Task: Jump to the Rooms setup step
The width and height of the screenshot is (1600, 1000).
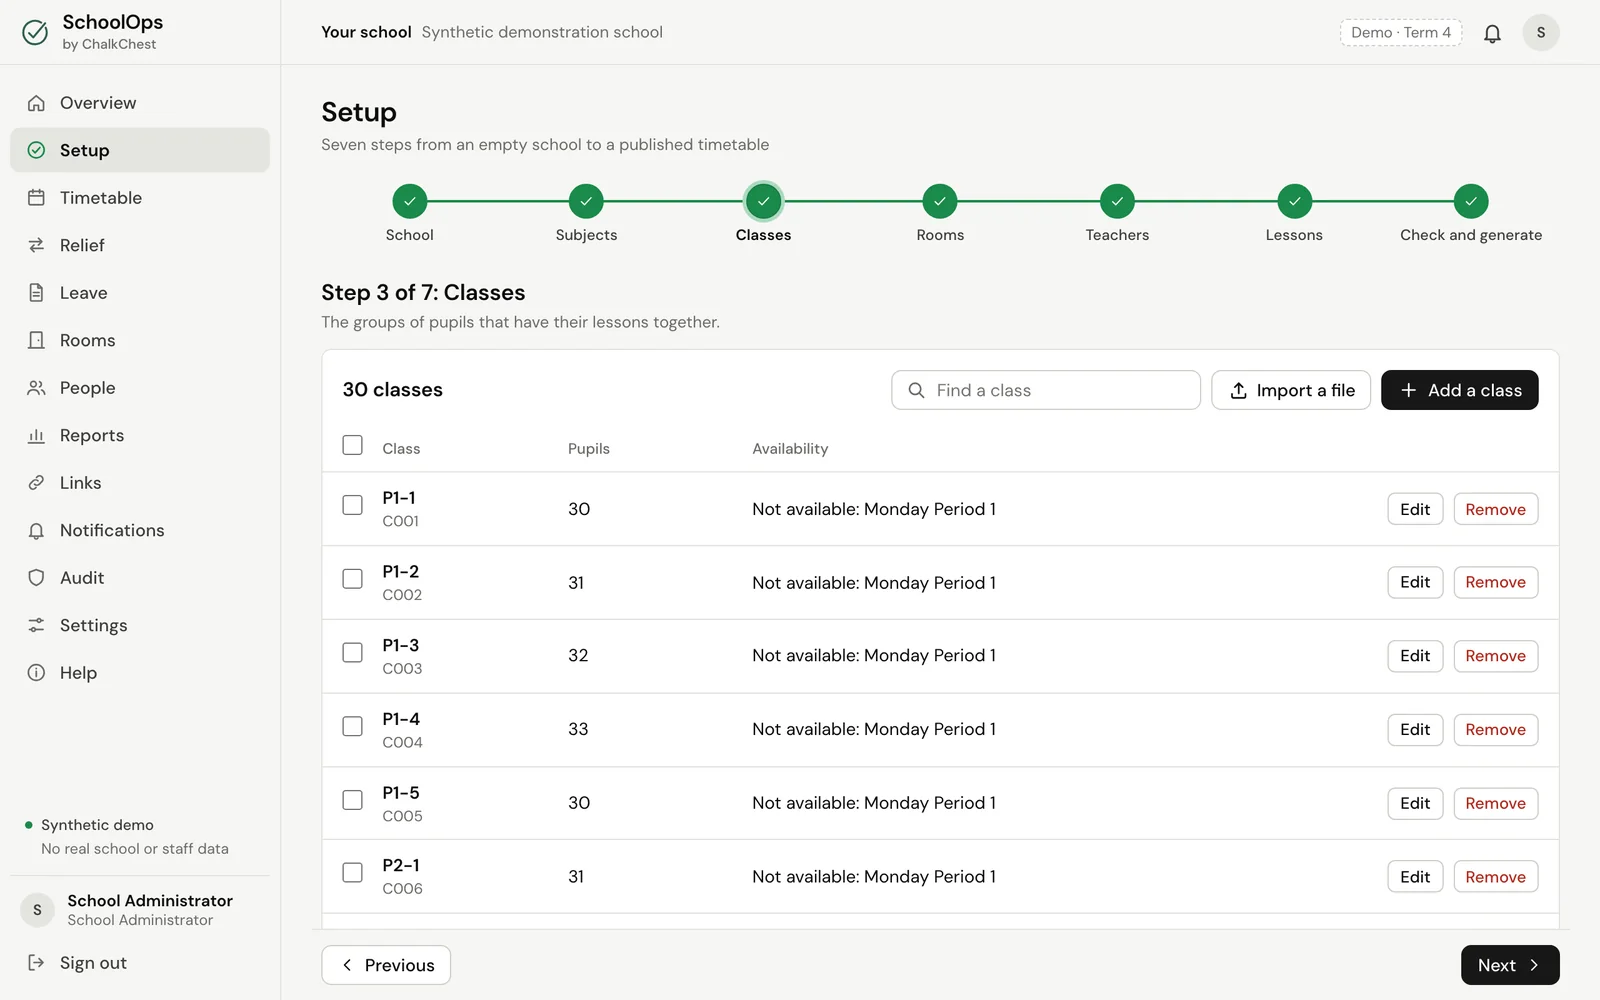Action: (x=940, y=214)
